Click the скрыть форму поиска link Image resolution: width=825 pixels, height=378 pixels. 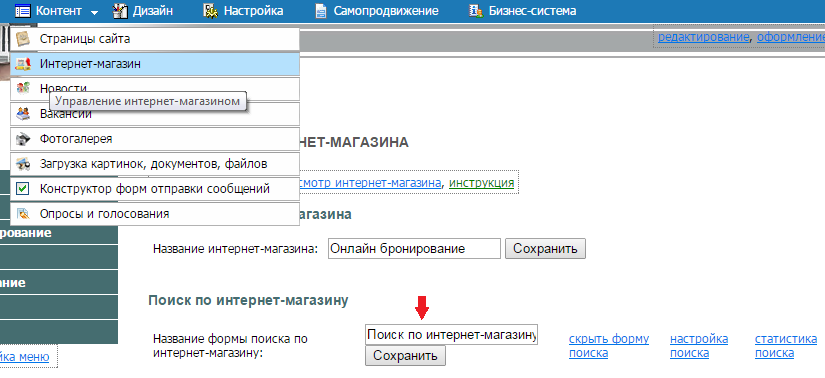tap(609, 346)
